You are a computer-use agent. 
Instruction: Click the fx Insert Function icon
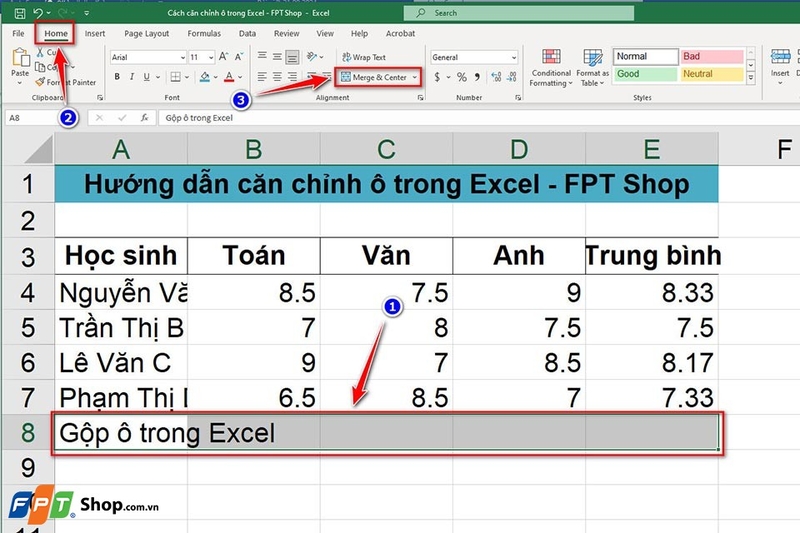(x=145, y=118)
